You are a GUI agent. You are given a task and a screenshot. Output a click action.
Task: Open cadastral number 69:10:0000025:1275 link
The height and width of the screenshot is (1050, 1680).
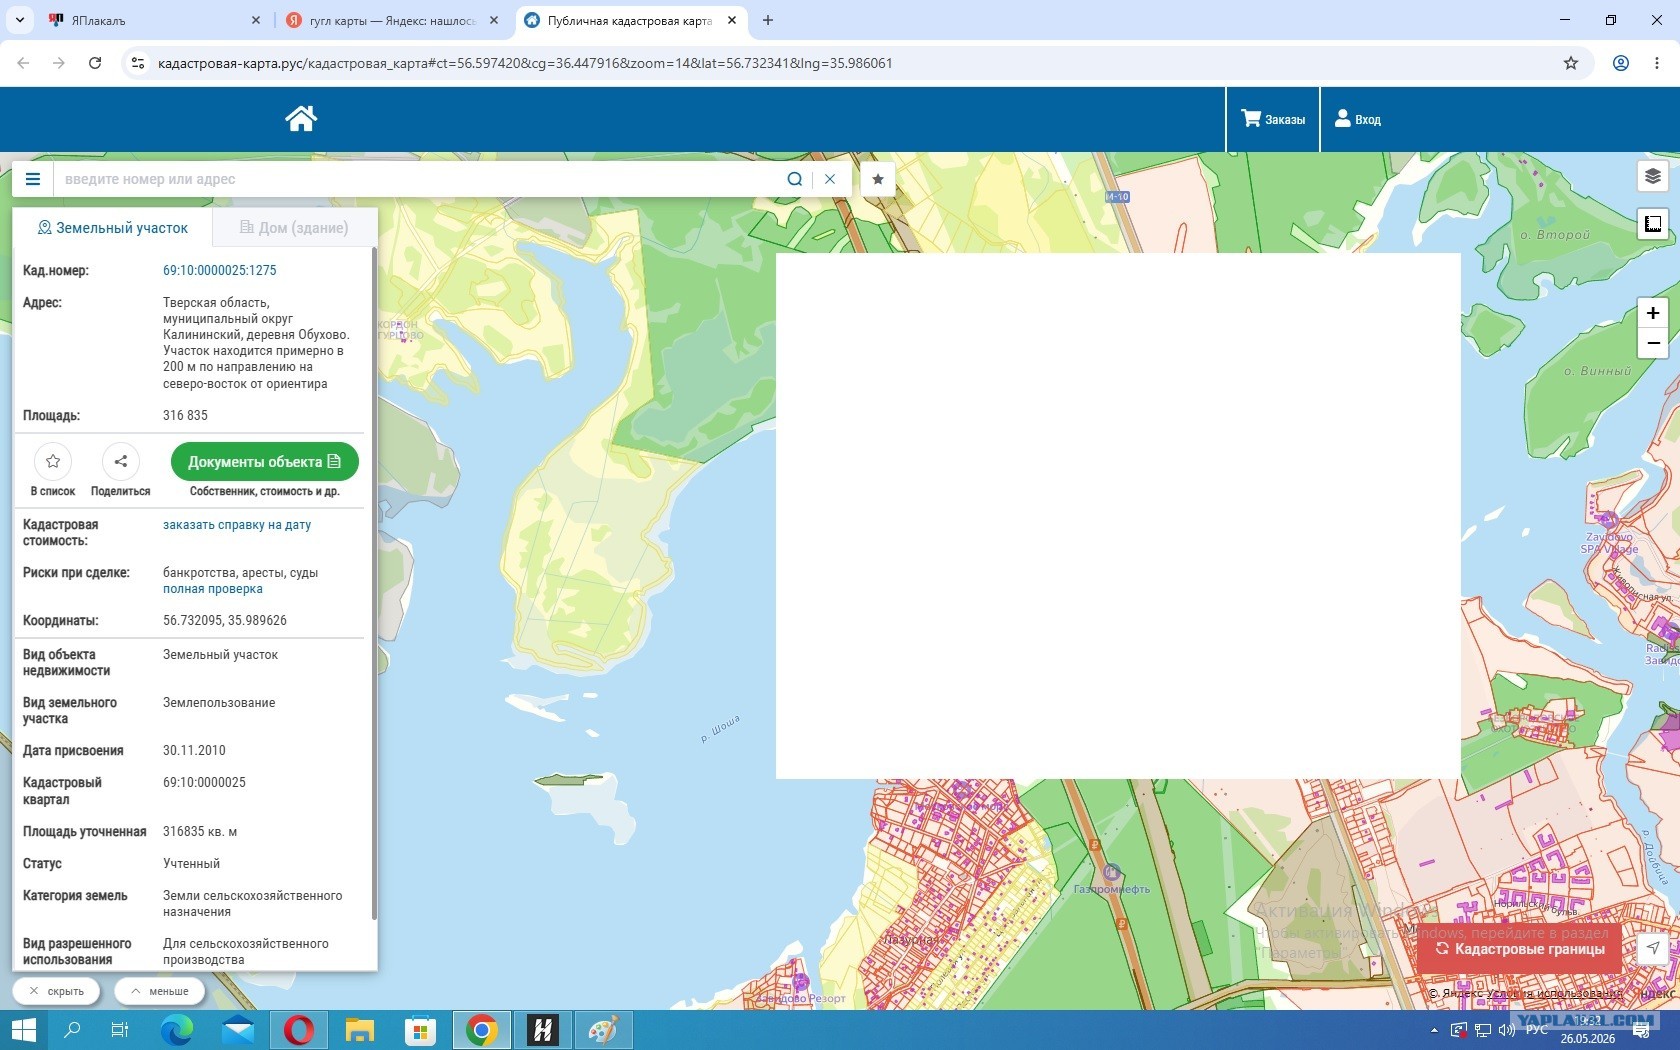220,270
